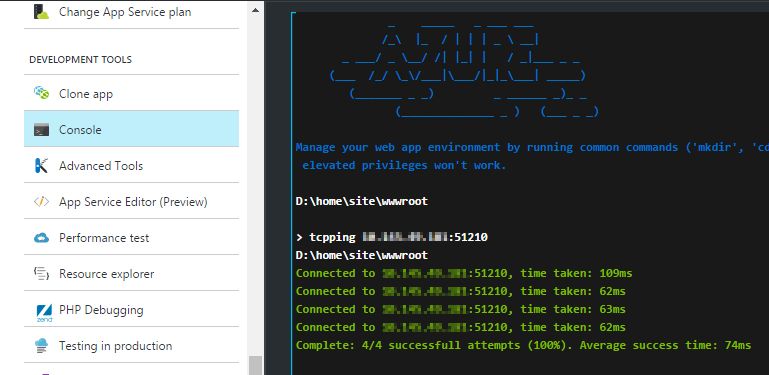This screenshot has width=769, height=375.
Task: Open PHP Debugging
Action: point(131,309)
